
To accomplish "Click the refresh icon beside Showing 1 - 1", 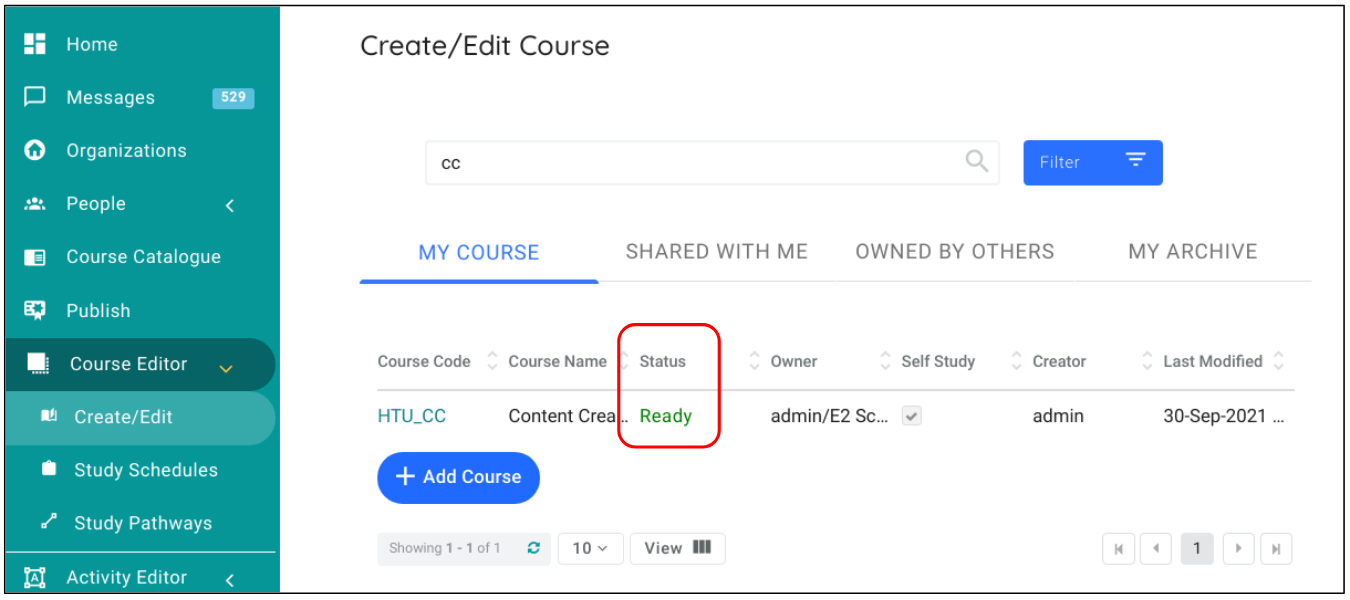I will click(534, 548).
